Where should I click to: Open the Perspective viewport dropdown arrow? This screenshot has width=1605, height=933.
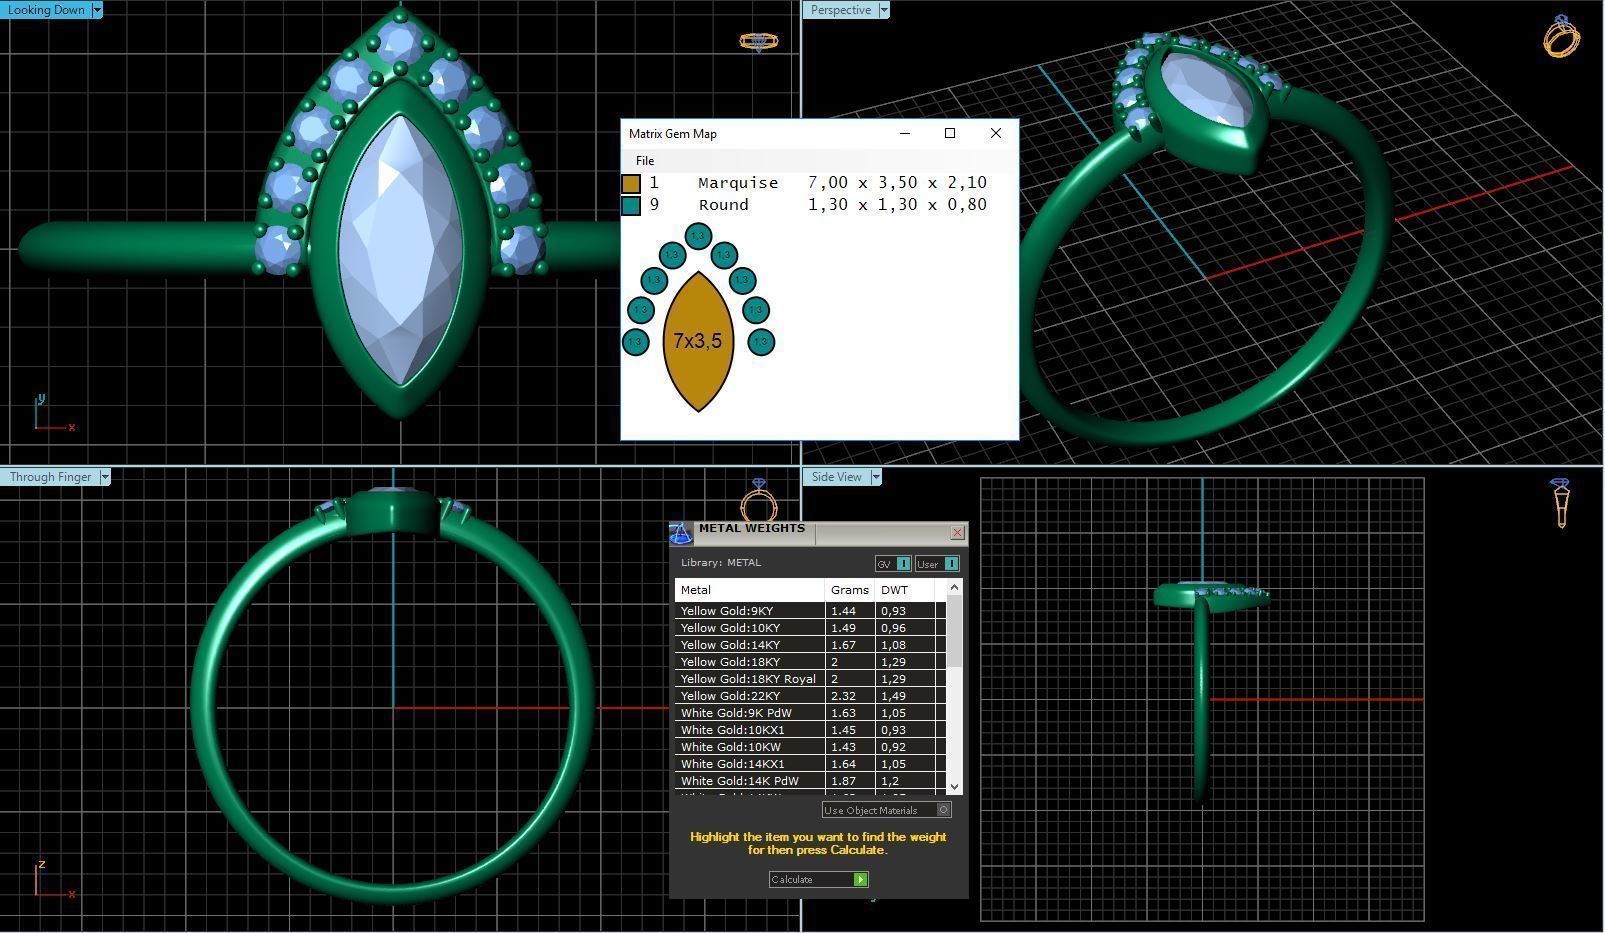884,10
